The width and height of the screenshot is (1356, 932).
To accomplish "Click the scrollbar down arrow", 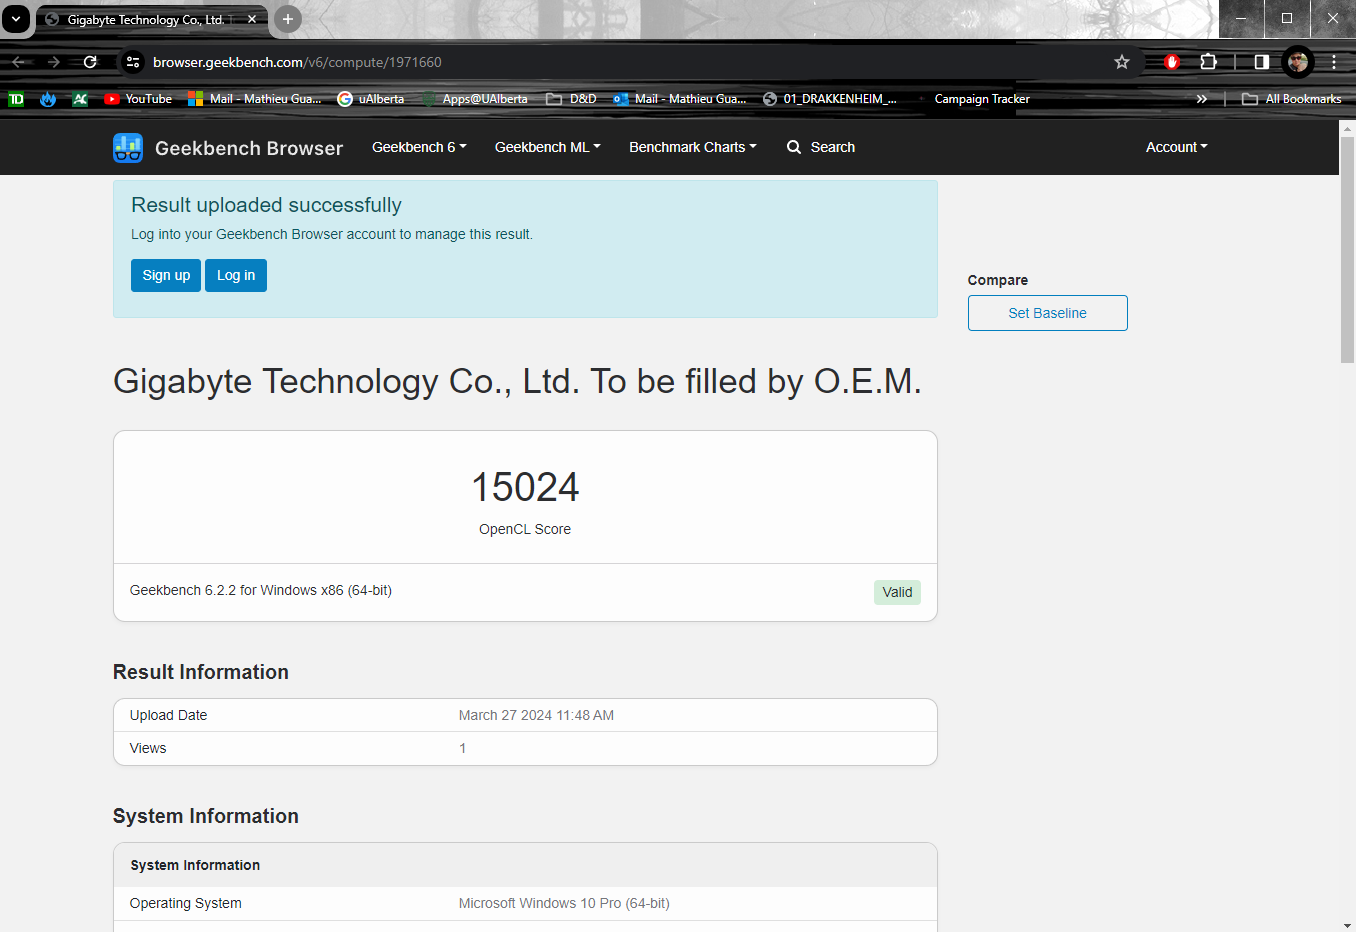I will click(x=1347, y=925).
